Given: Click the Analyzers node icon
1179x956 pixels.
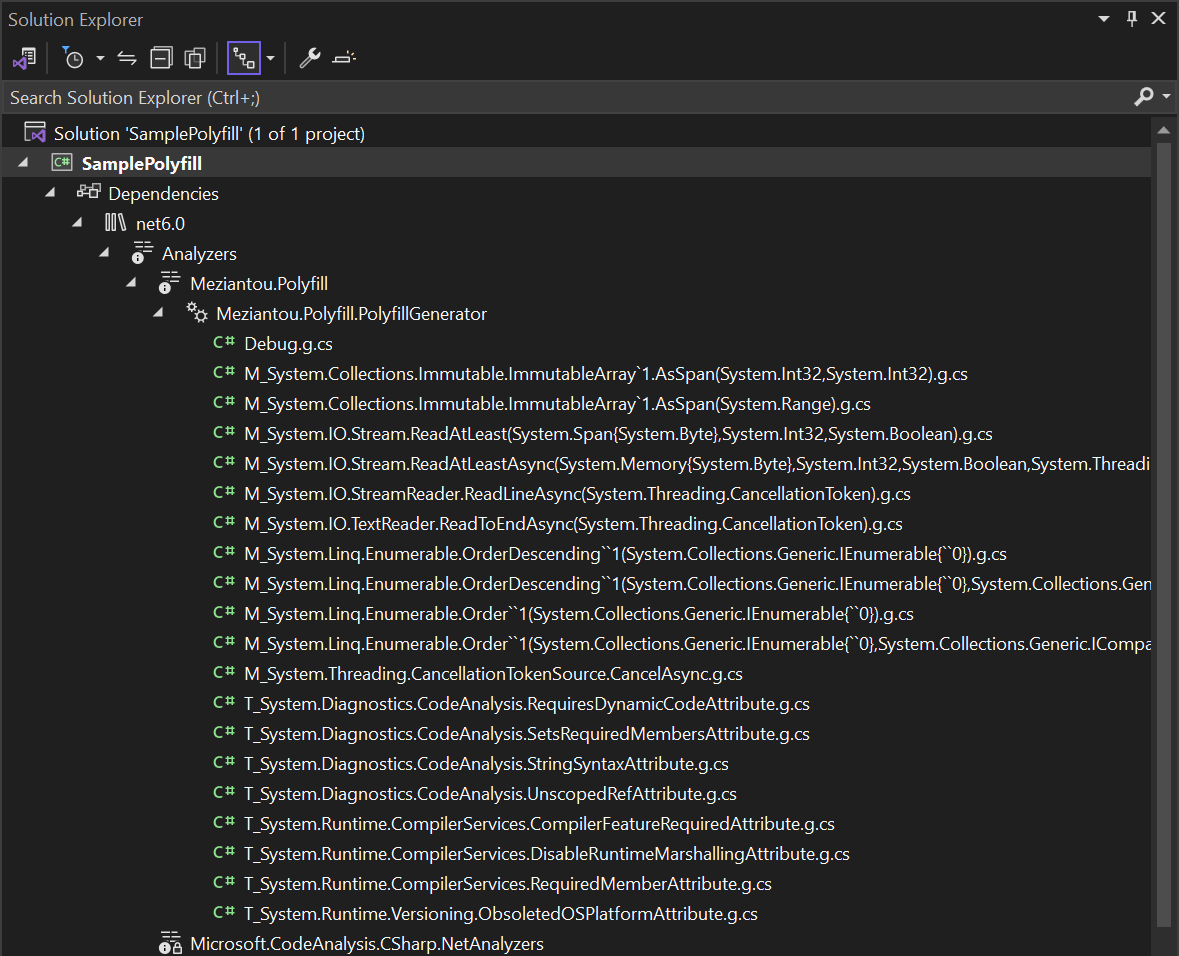Looking at the screenshot, I should [143, 253].
